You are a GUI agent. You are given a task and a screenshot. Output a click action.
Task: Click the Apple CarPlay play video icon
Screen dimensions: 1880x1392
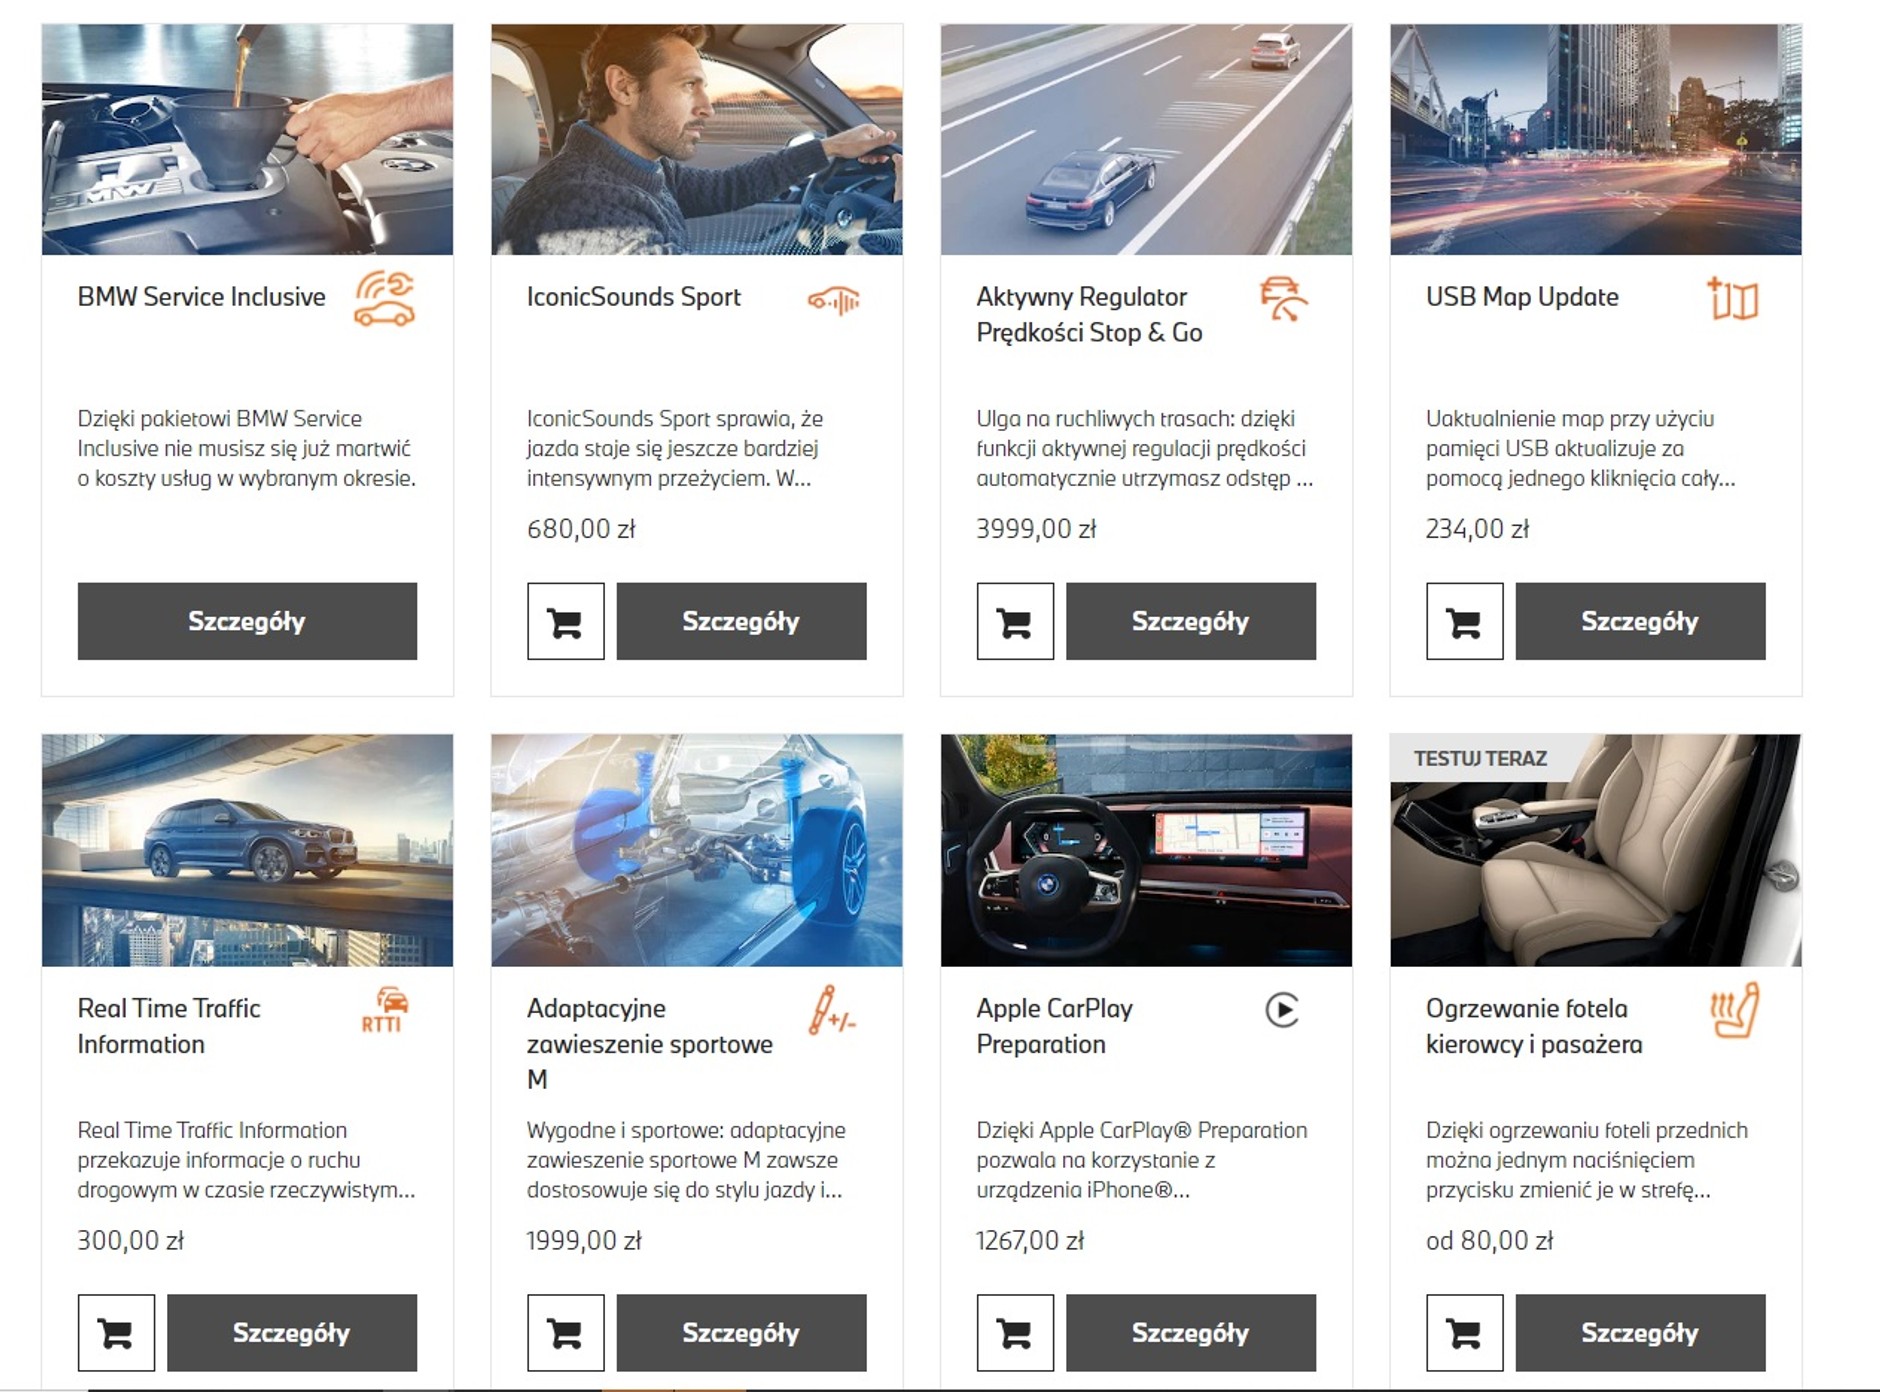(x=1282, y=1009)
